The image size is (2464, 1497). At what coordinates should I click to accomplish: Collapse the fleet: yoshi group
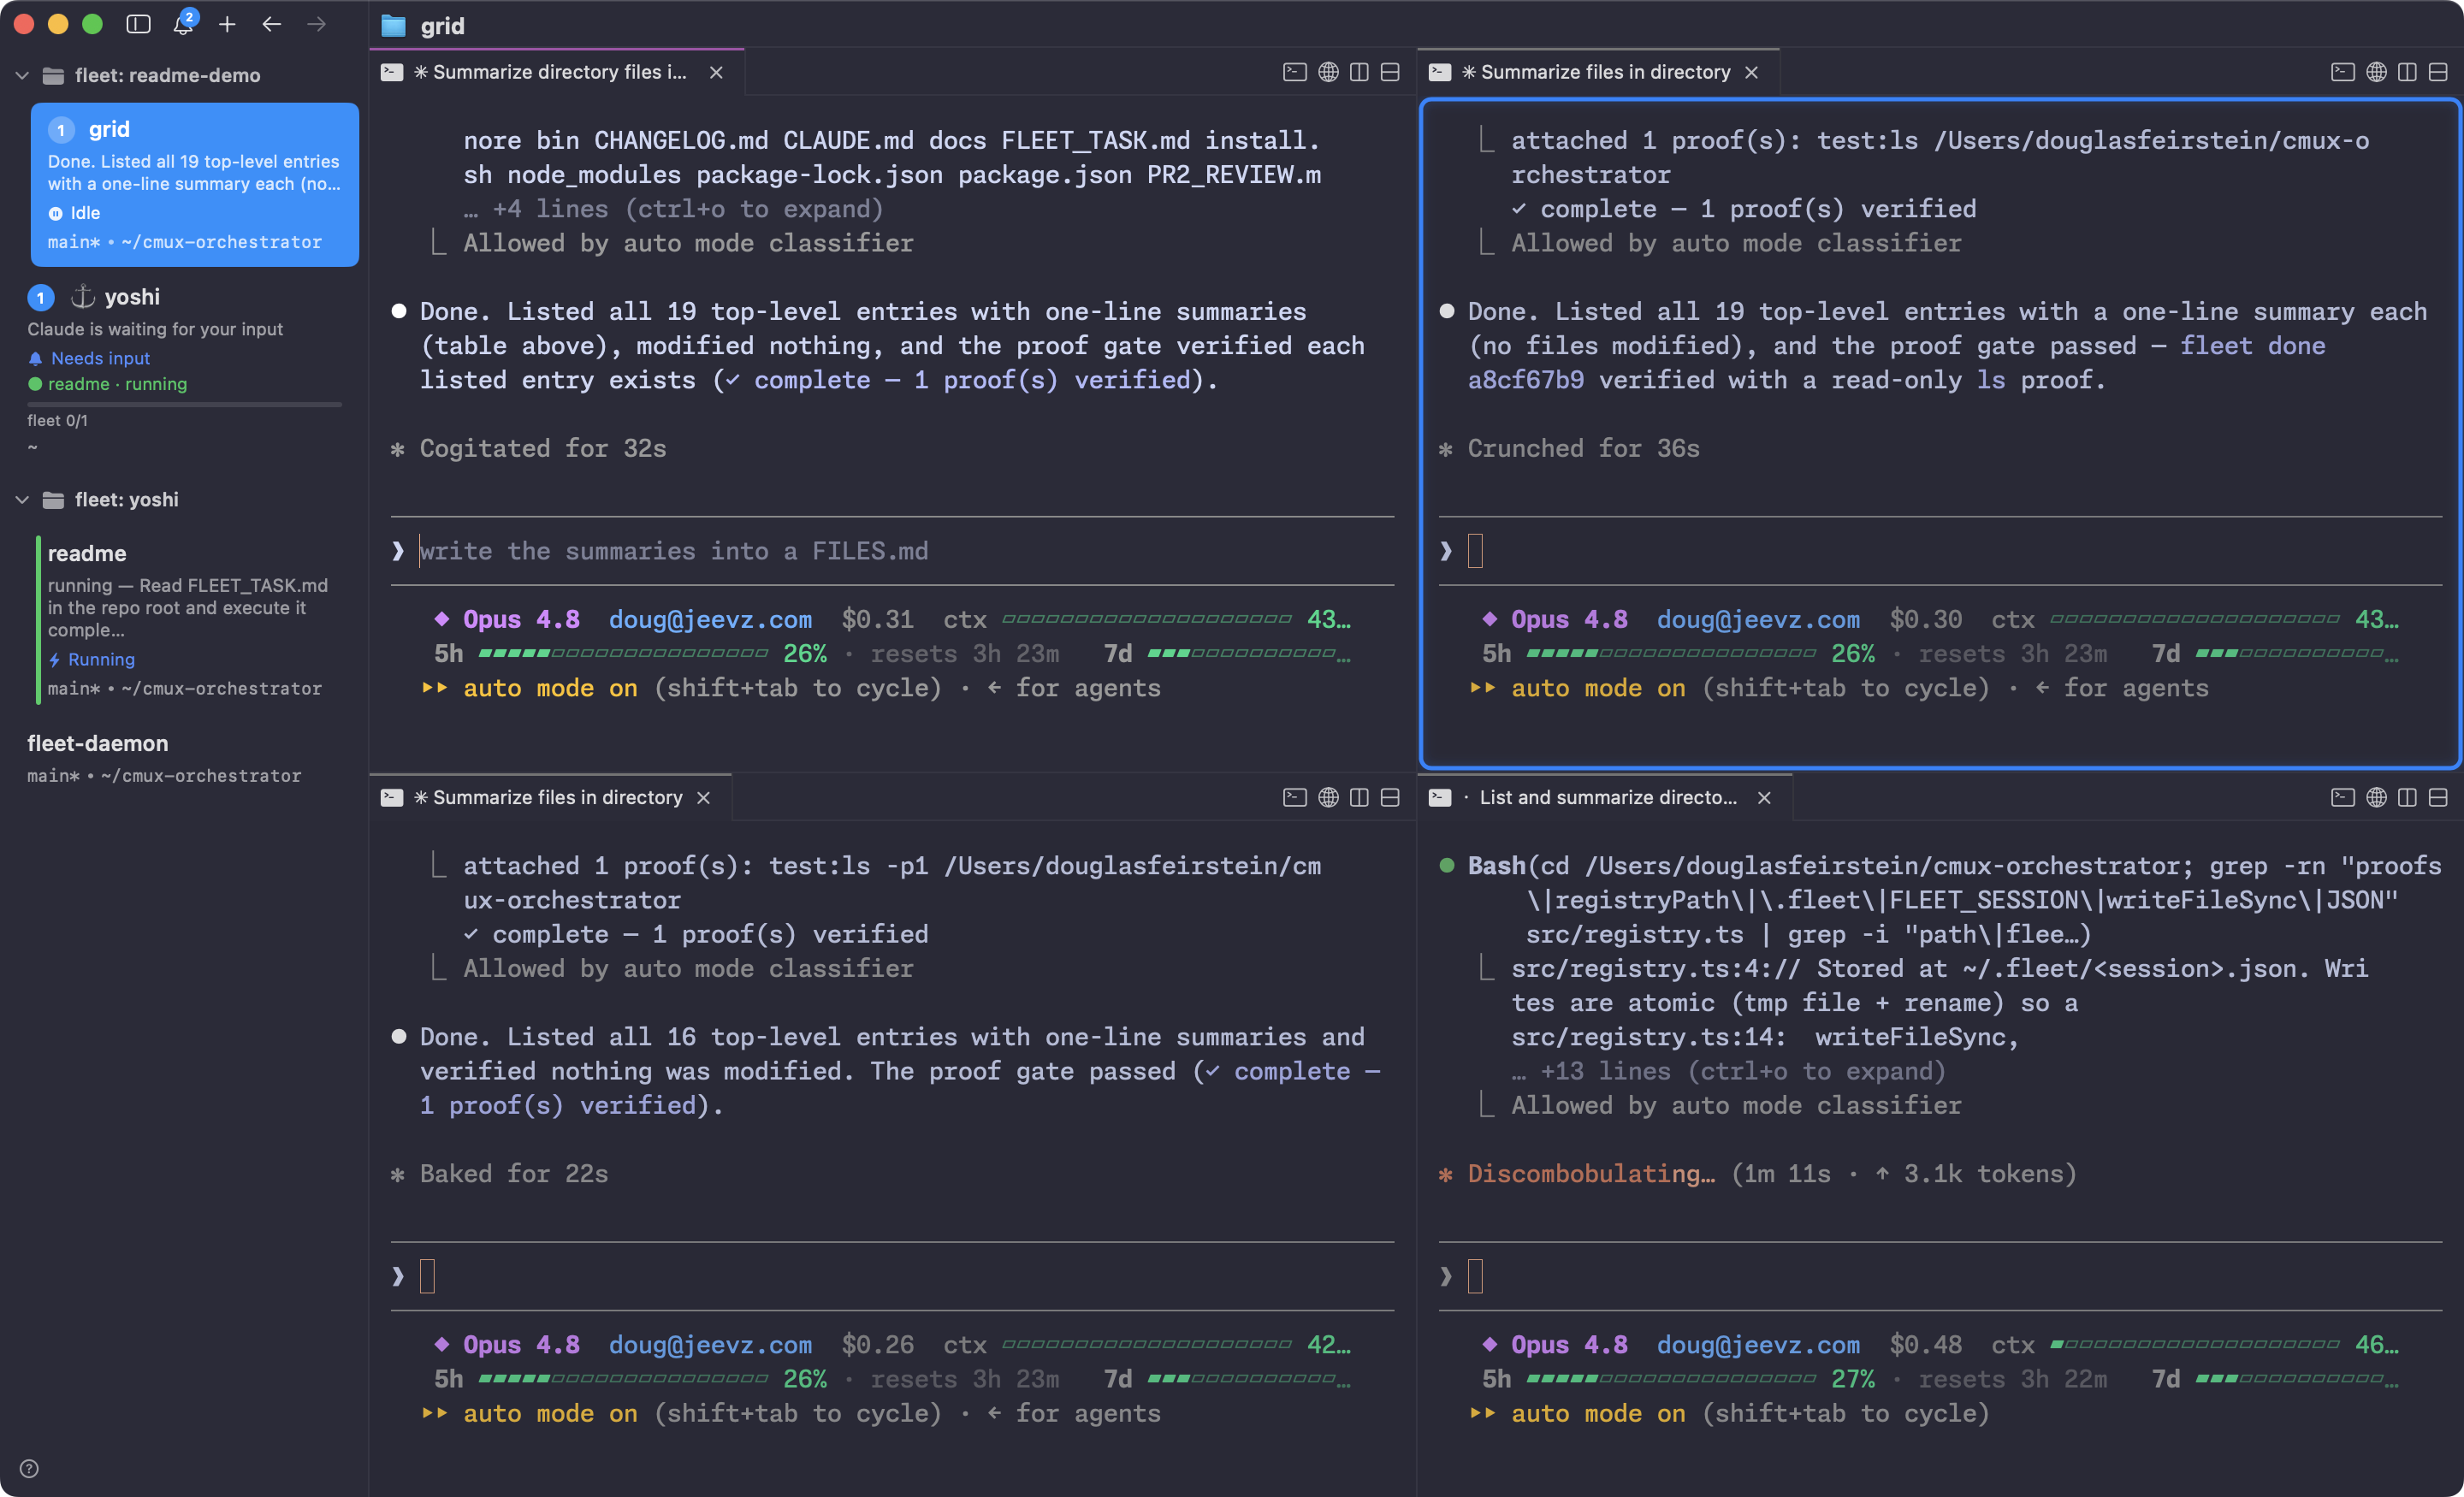[22, 500]
